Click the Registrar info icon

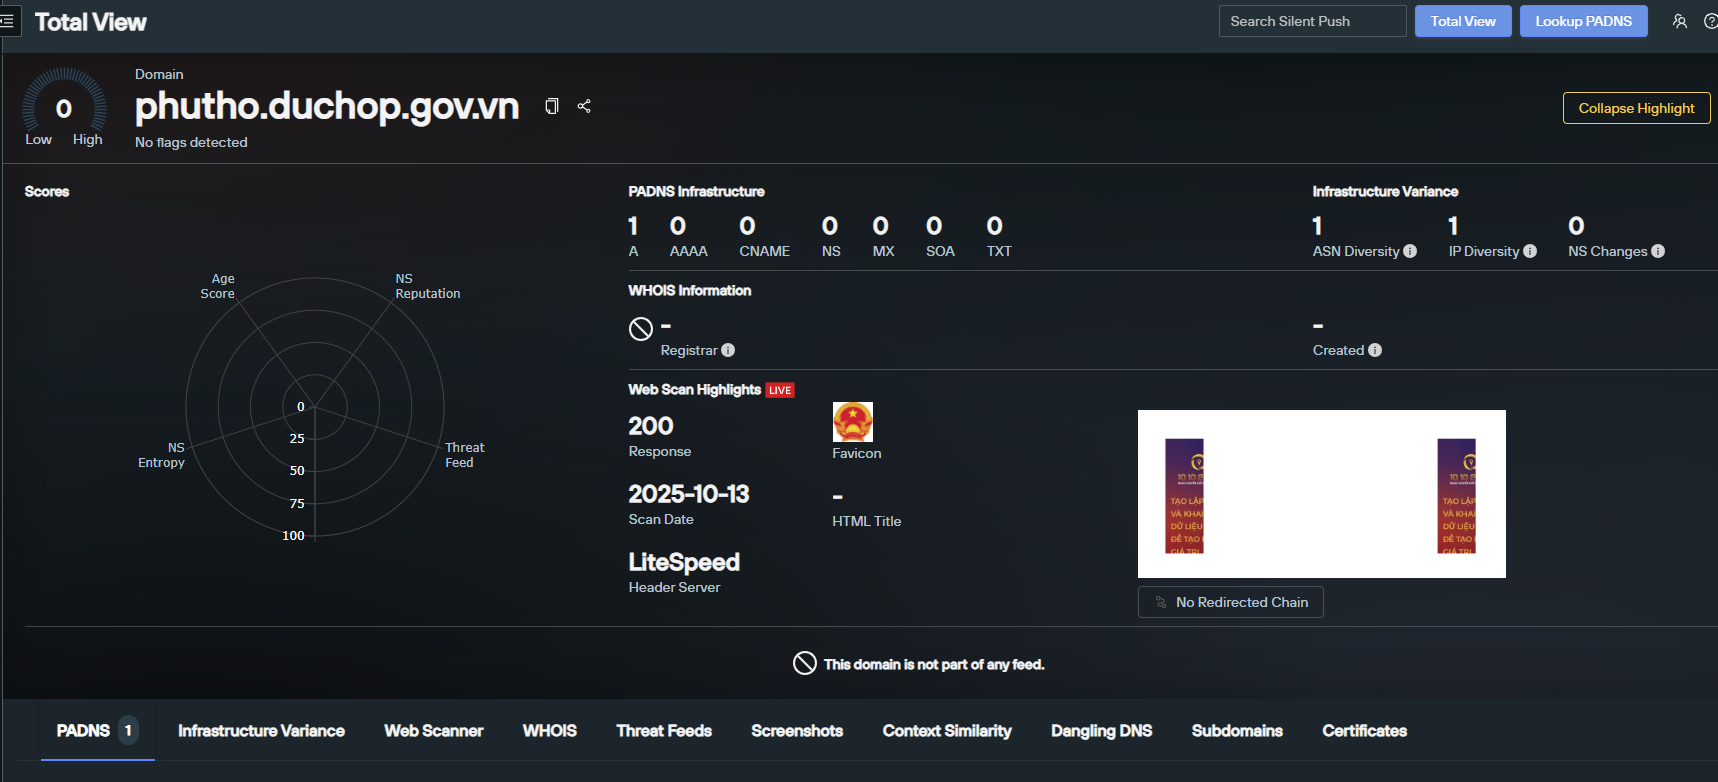(728, 350)
